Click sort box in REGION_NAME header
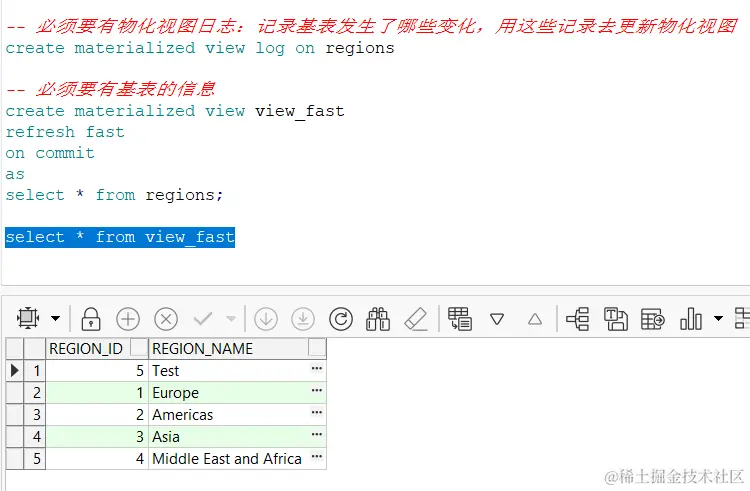 pyautogui.click(x=317, y=347)
